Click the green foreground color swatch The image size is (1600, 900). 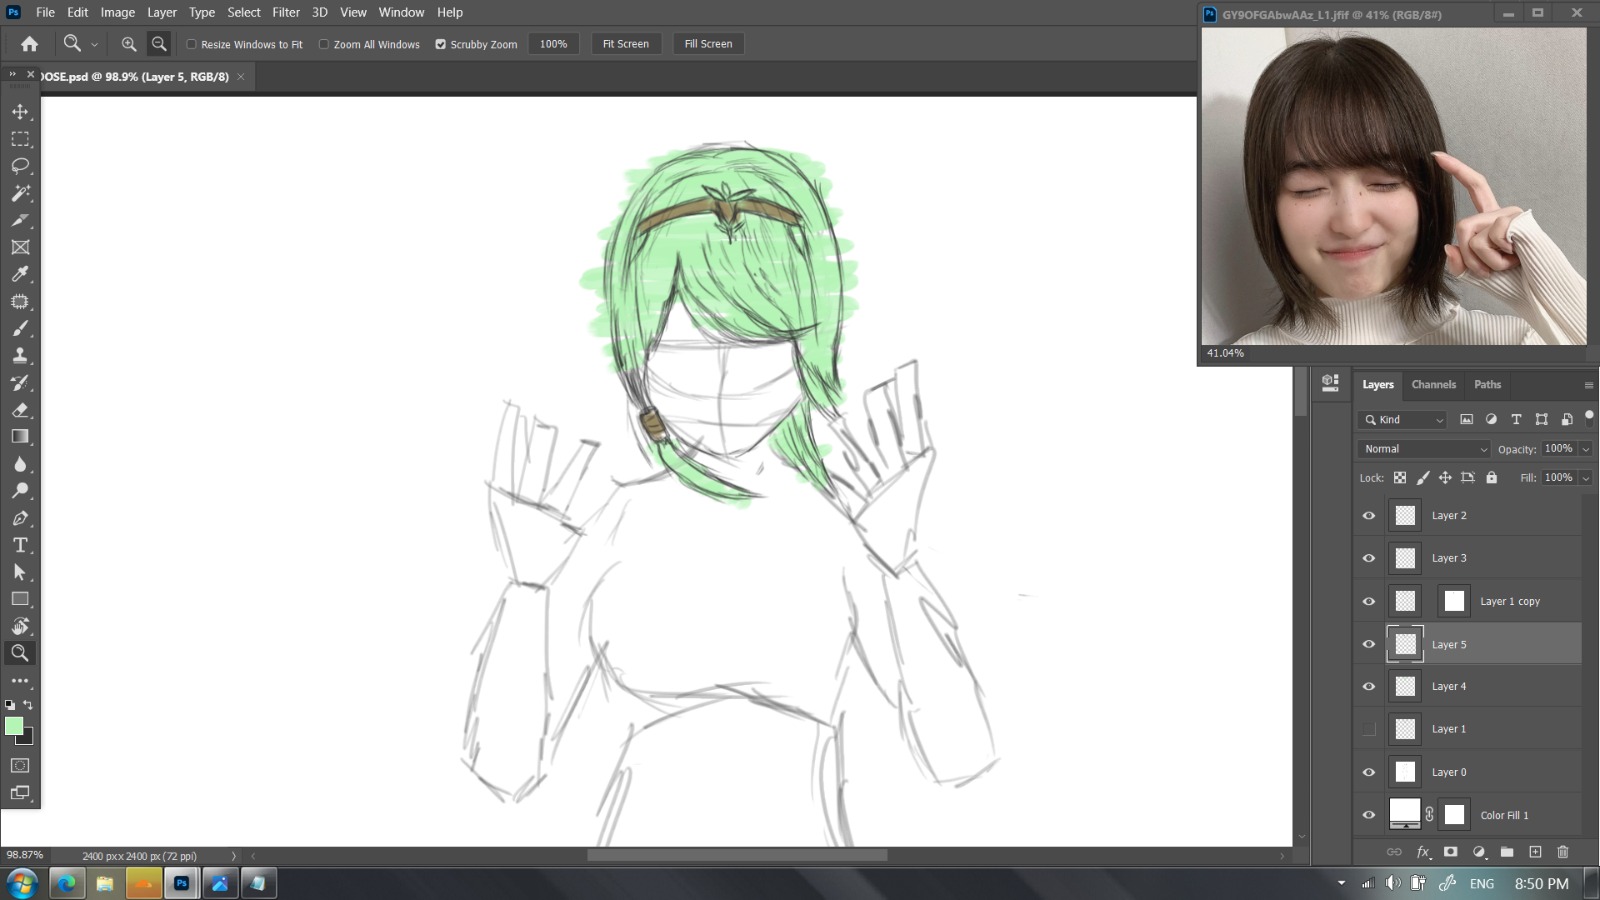click(13, 726)
